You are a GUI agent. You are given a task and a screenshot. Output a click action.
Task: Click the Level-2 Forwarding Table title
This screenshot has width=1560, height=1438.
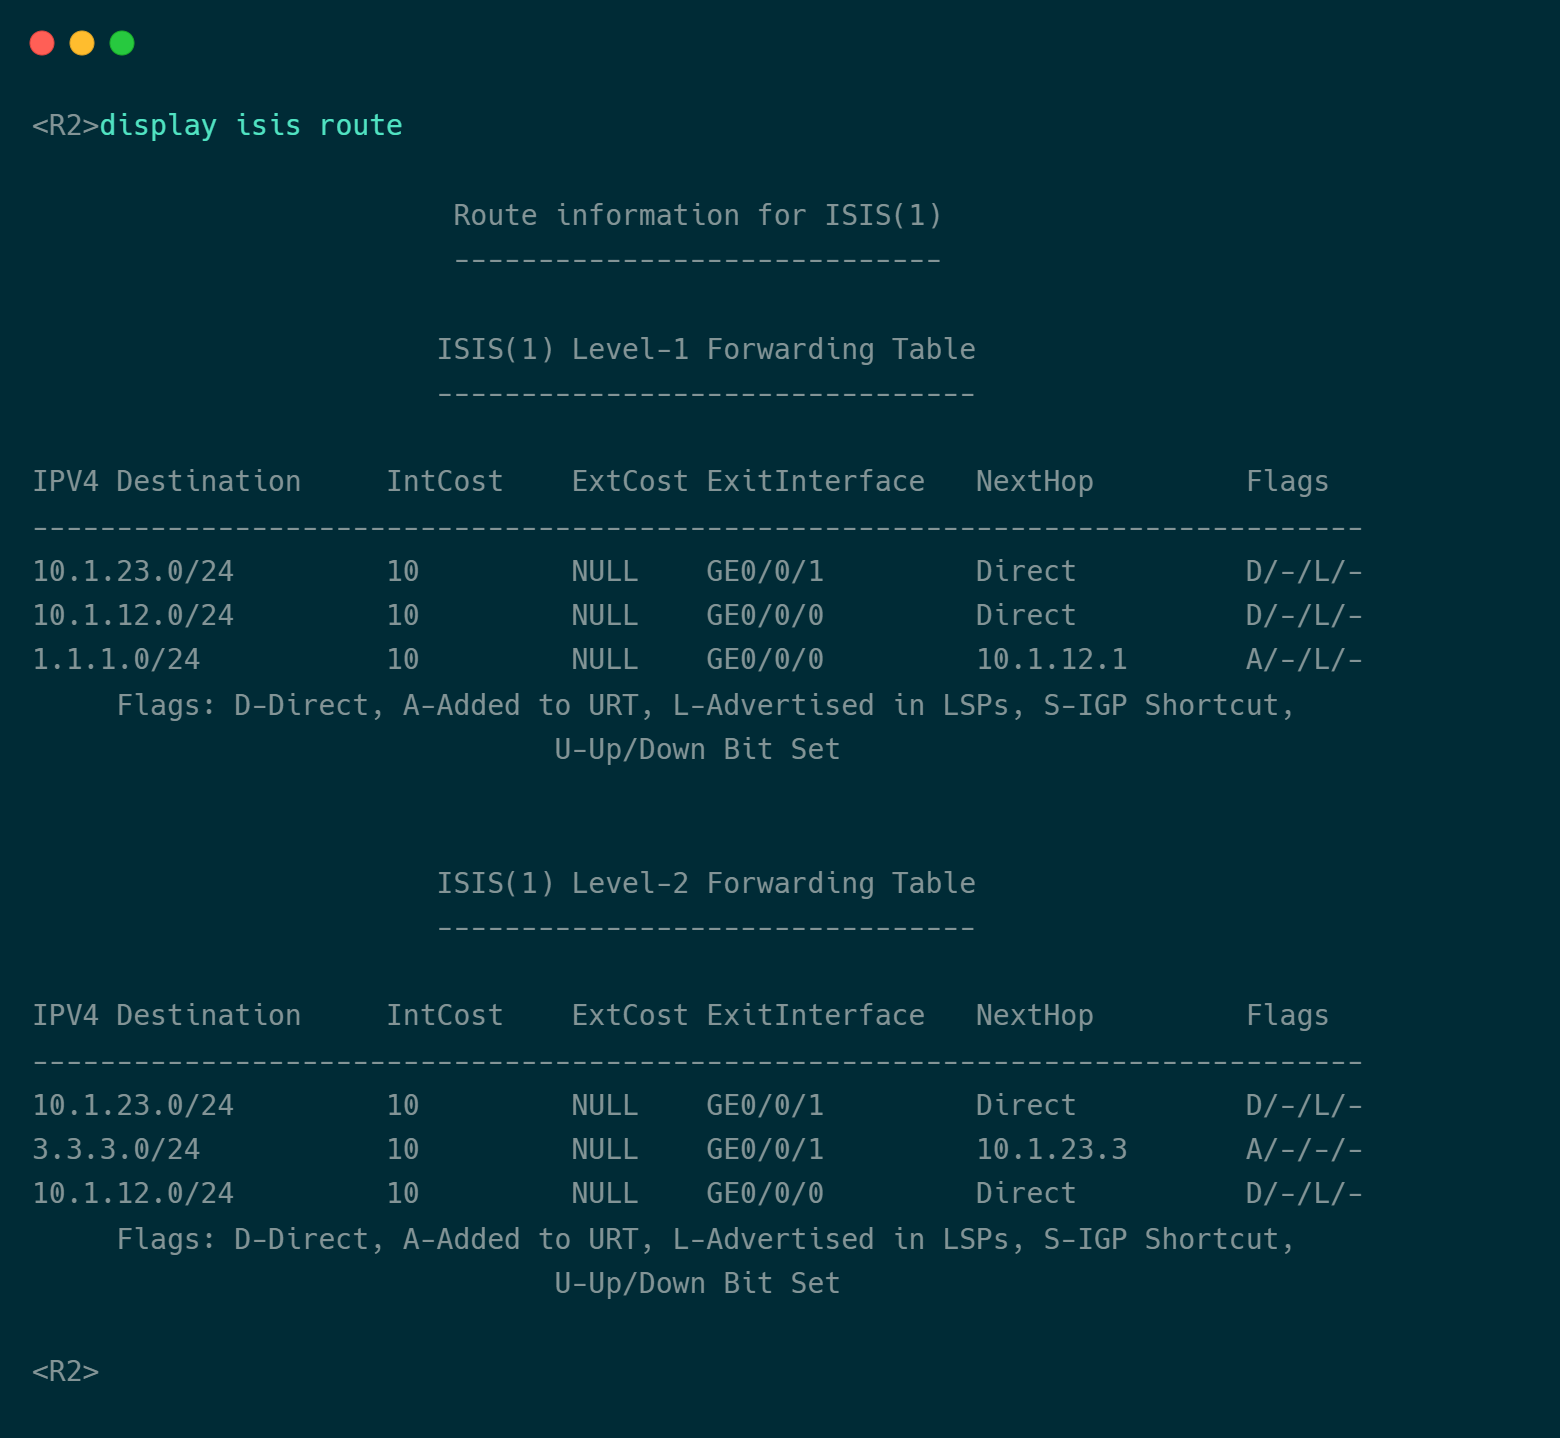point(706,884)
